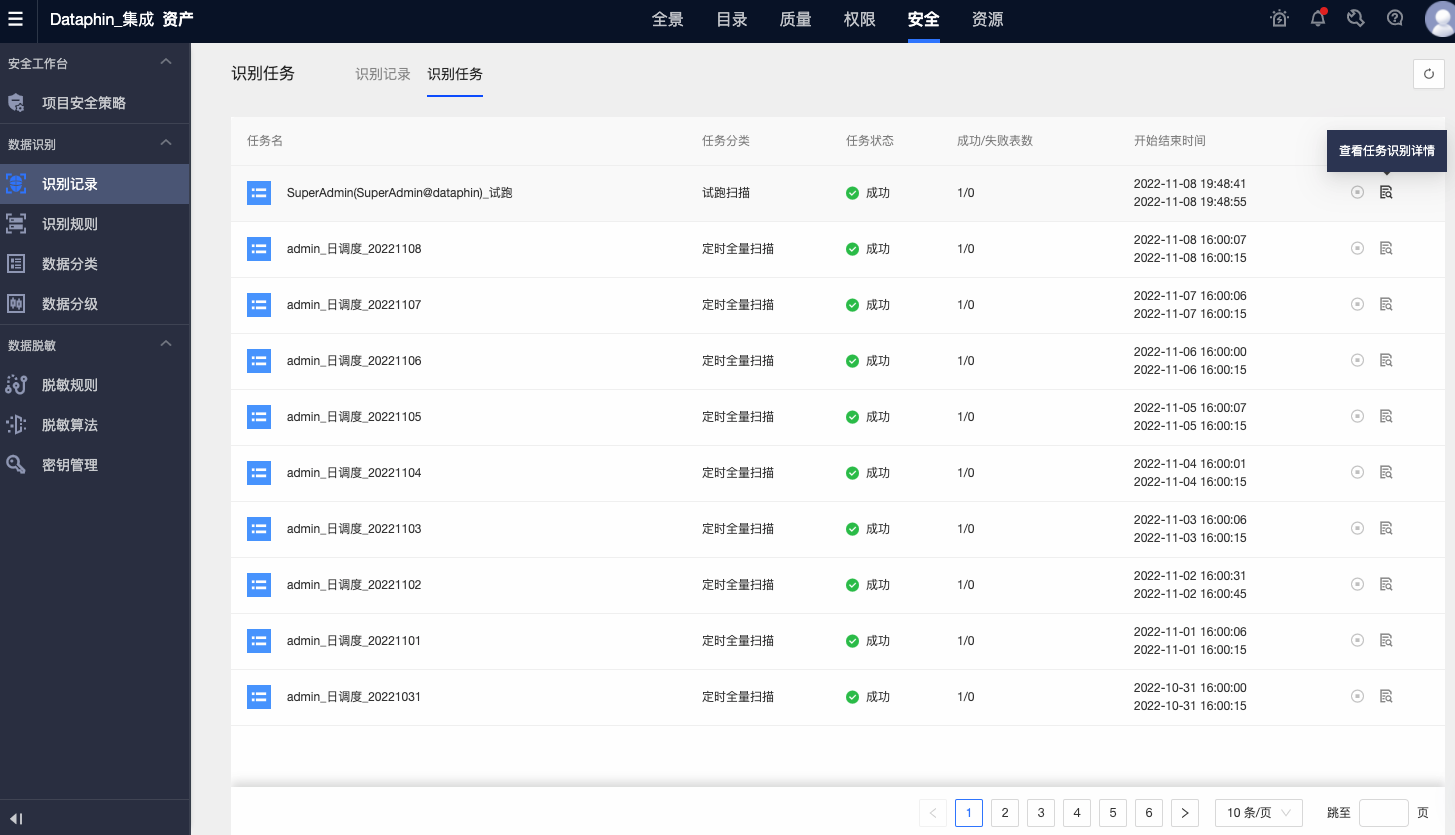Click the wrench tool icon in top bar

1355,18
